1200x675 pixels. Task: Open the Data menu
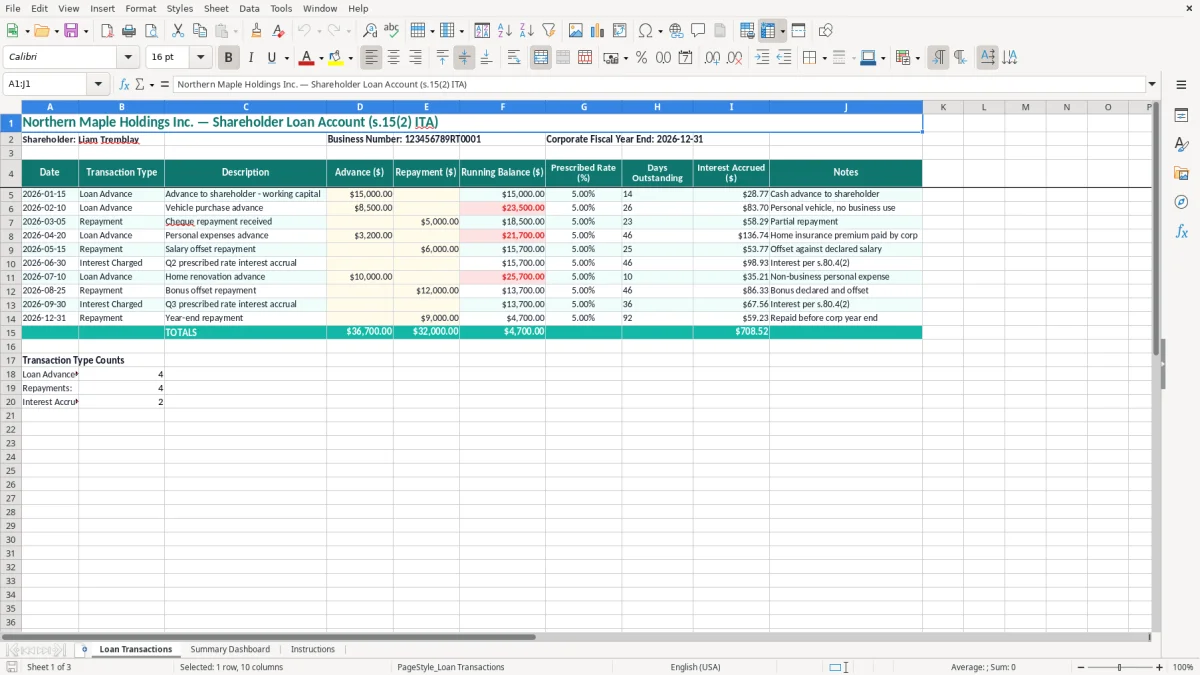pyautogui.click(x=249, y=8)
